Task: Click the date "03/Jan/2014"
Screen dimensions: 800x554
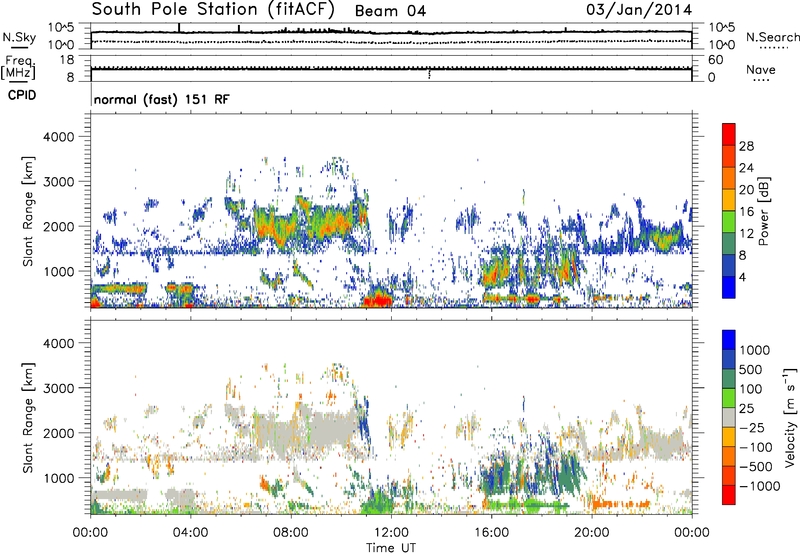Action: (x=639, y=10)
